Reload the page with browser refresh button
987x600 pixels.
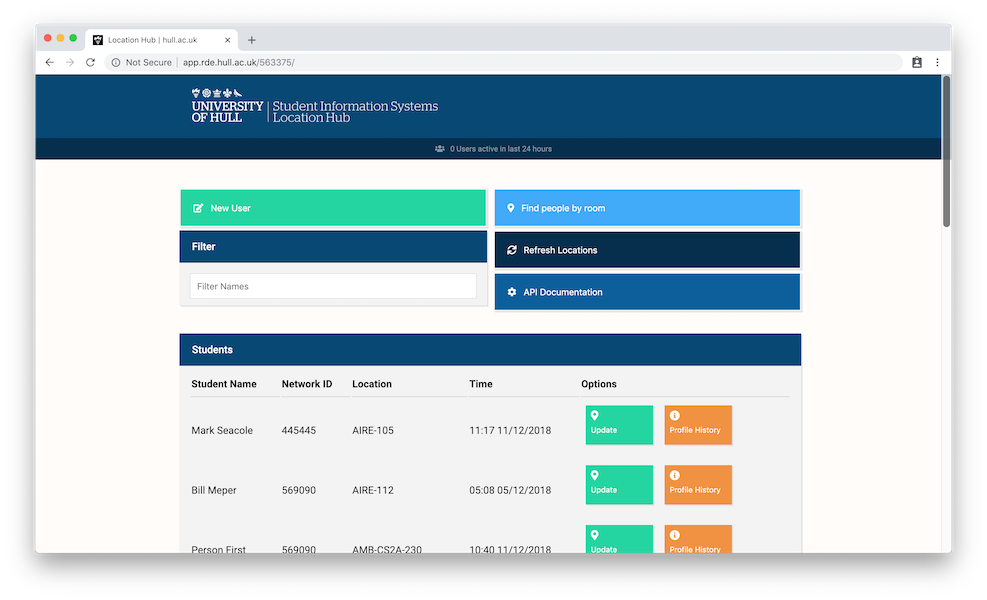(x=90, y=62)
